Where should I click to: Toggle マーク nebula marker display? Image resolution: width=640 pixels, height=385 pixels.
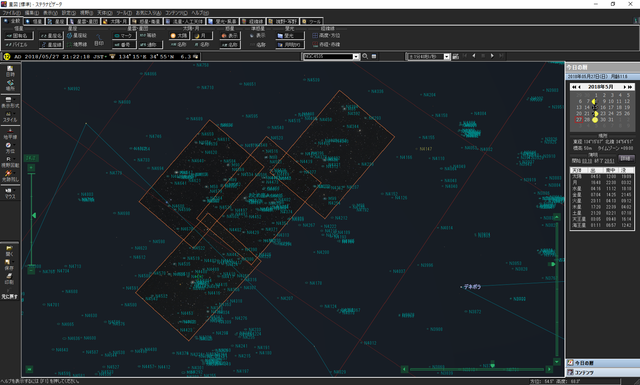(x=124, y=36)
